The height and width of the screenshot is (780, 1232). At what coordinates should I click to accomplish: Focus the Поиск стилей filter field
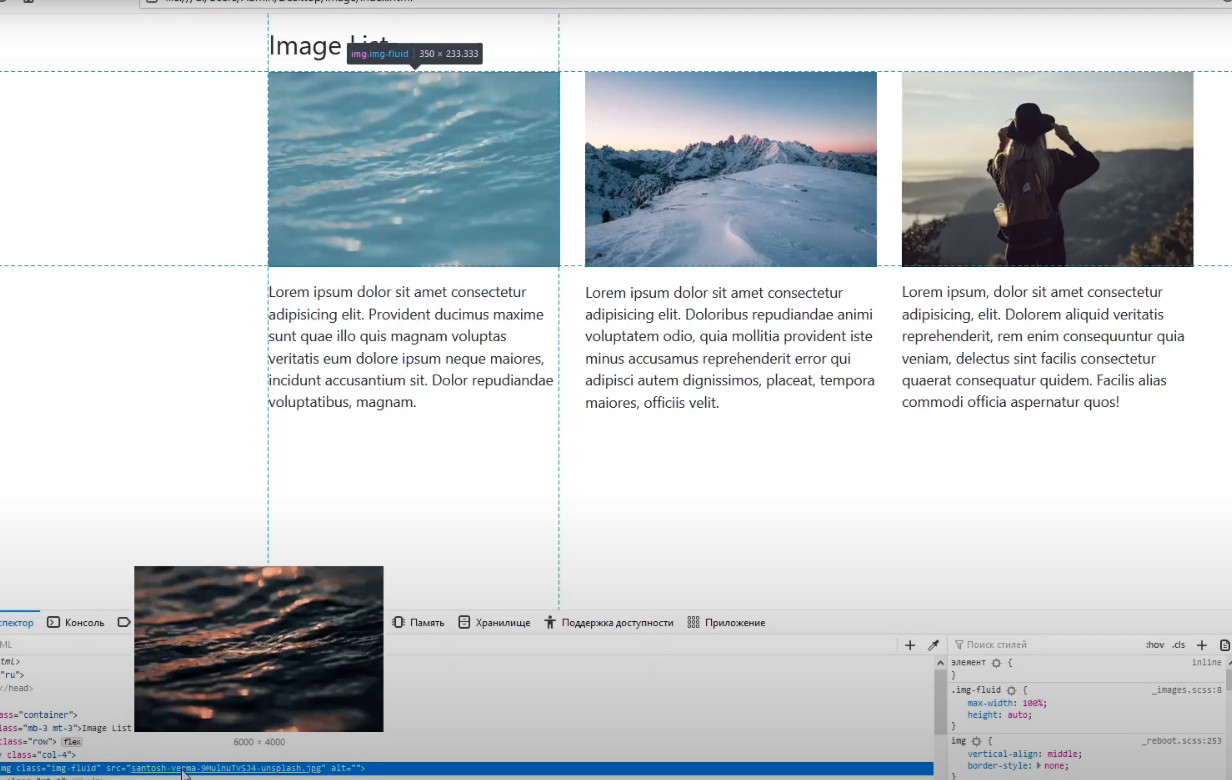coord(1040,645)
